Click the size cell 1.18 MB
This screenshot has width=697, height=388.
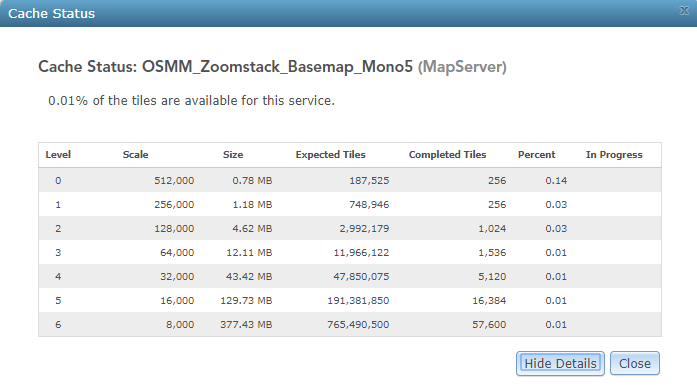252,204
